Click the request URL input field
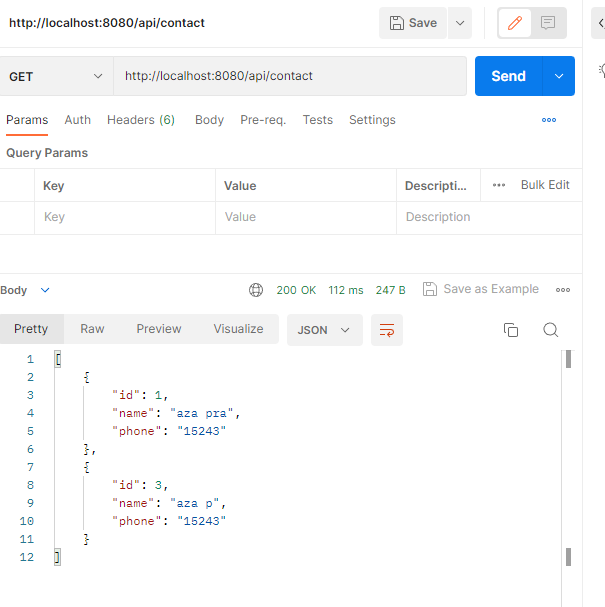 (290, 76)
